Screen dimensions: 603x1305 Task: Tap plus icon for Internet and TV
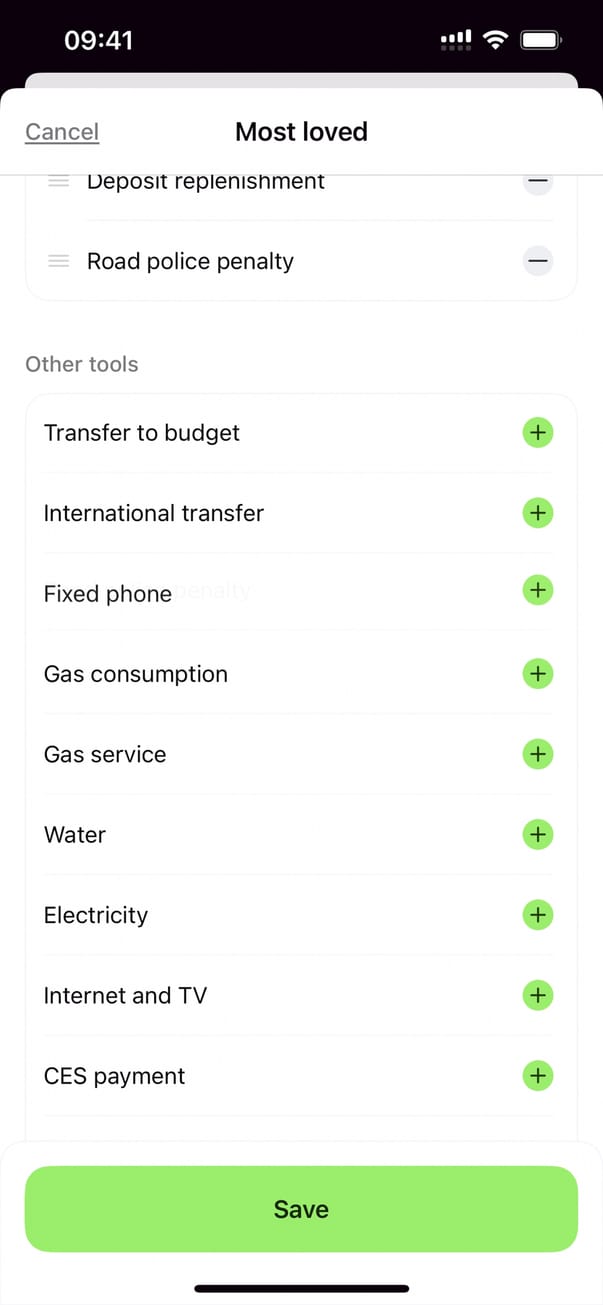tap(538, 995)
